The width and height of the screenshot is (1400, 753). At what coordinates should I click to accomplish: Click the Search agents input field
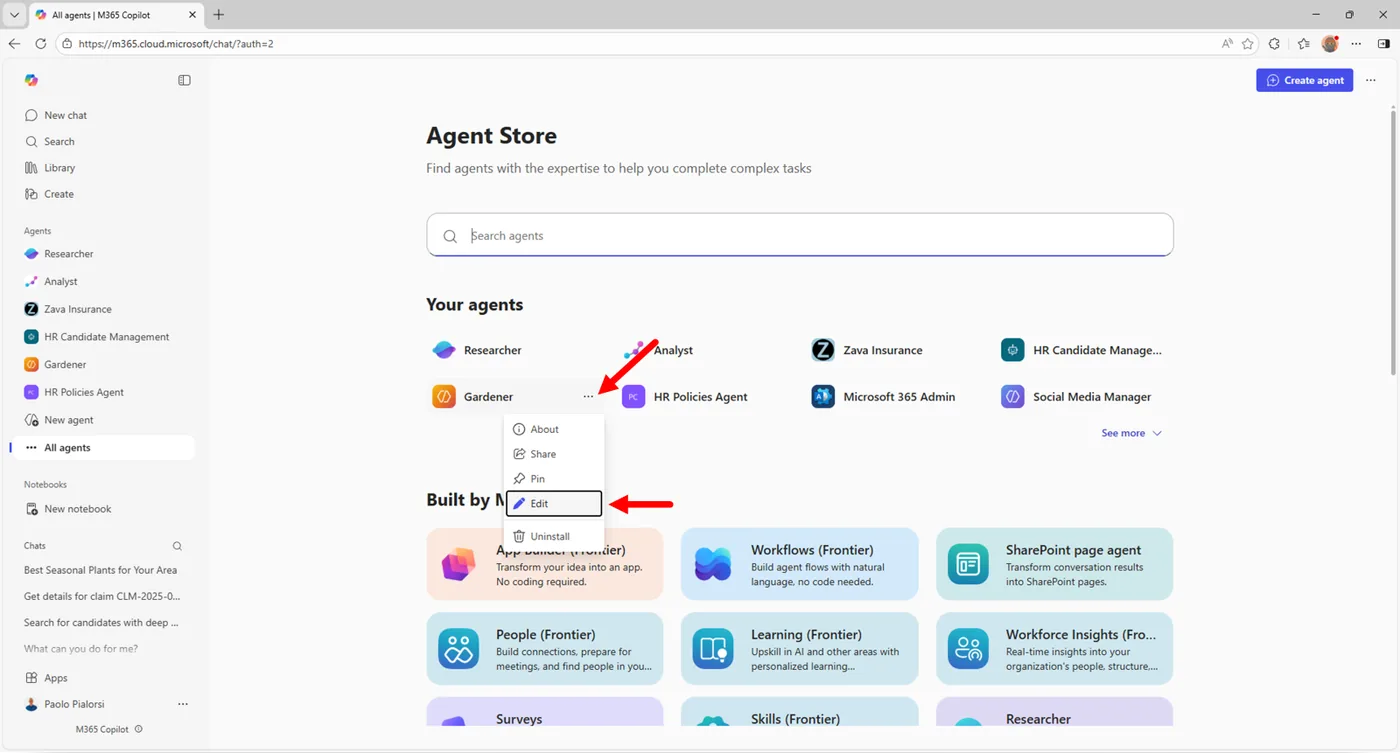pyautogui.click(x=800, y=236)
